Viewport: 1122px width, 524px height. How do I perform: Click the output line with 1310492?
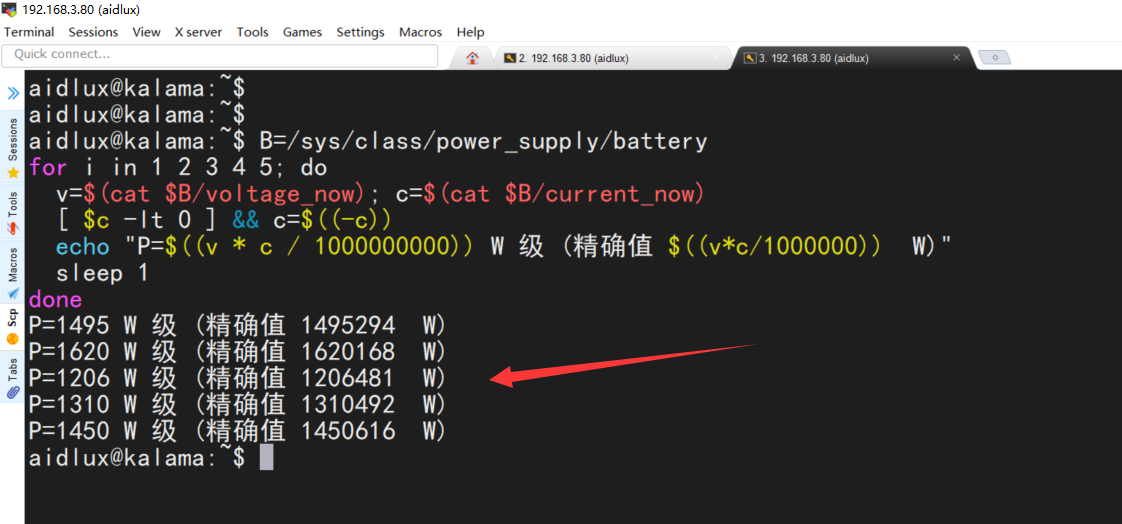(x=237, y=404)
